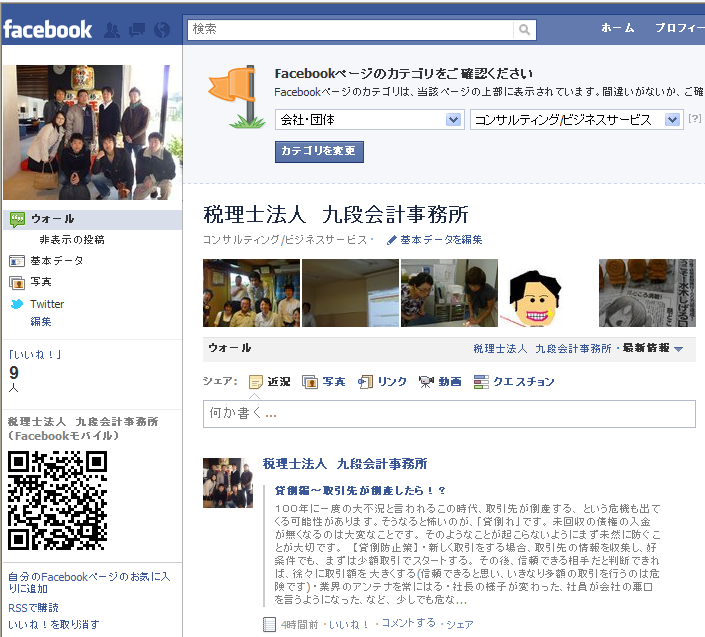Click コメントする under the post
This screenshot has width=705, height=637.
(409, 623)
